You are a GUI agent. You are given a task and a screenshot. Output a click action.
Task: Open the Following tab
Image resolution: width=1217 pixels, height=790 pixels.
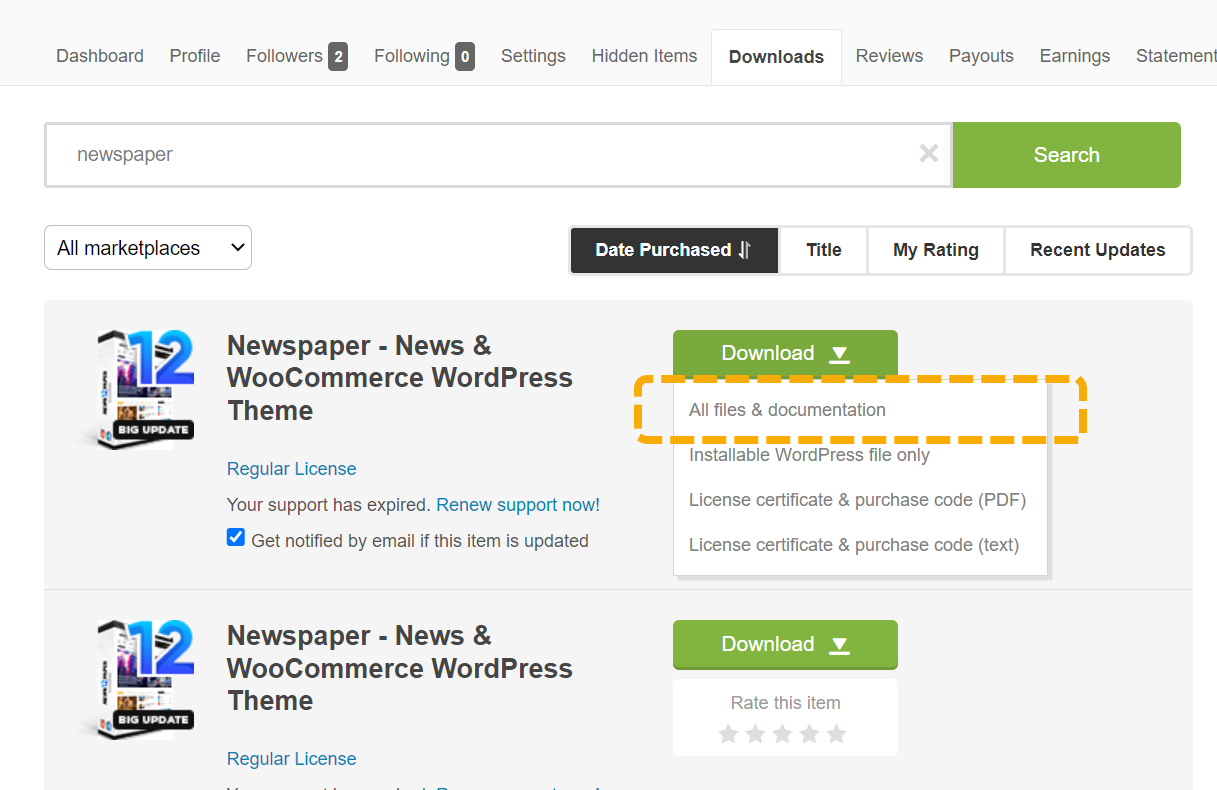(x=424, y=56)
